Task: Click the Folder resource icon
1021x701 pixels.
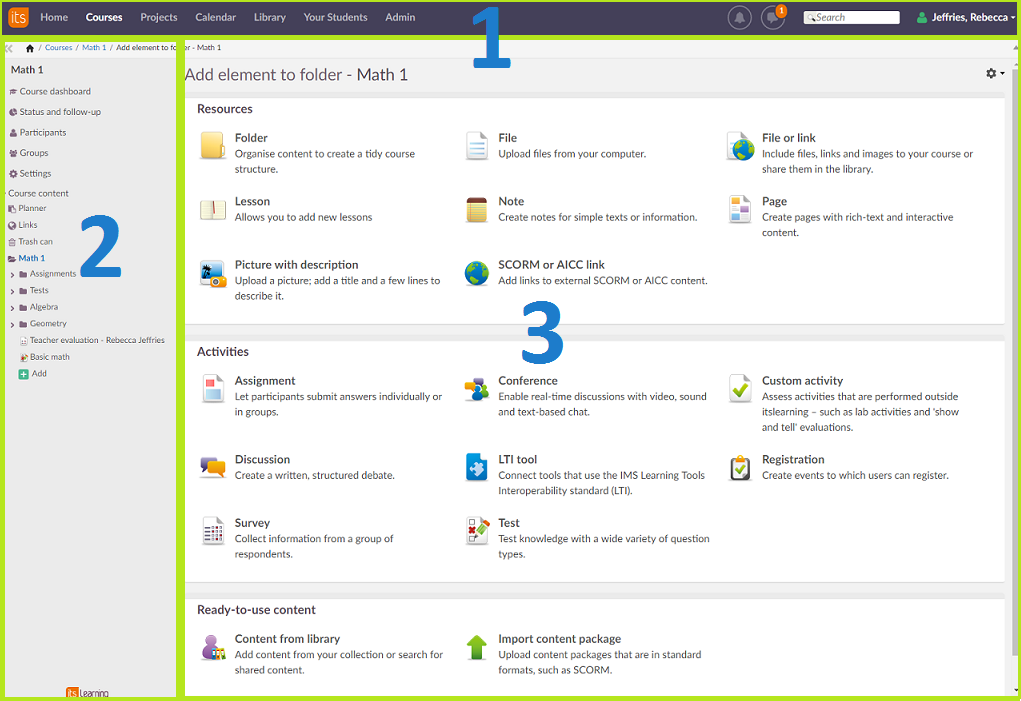Action: (213, 145)
